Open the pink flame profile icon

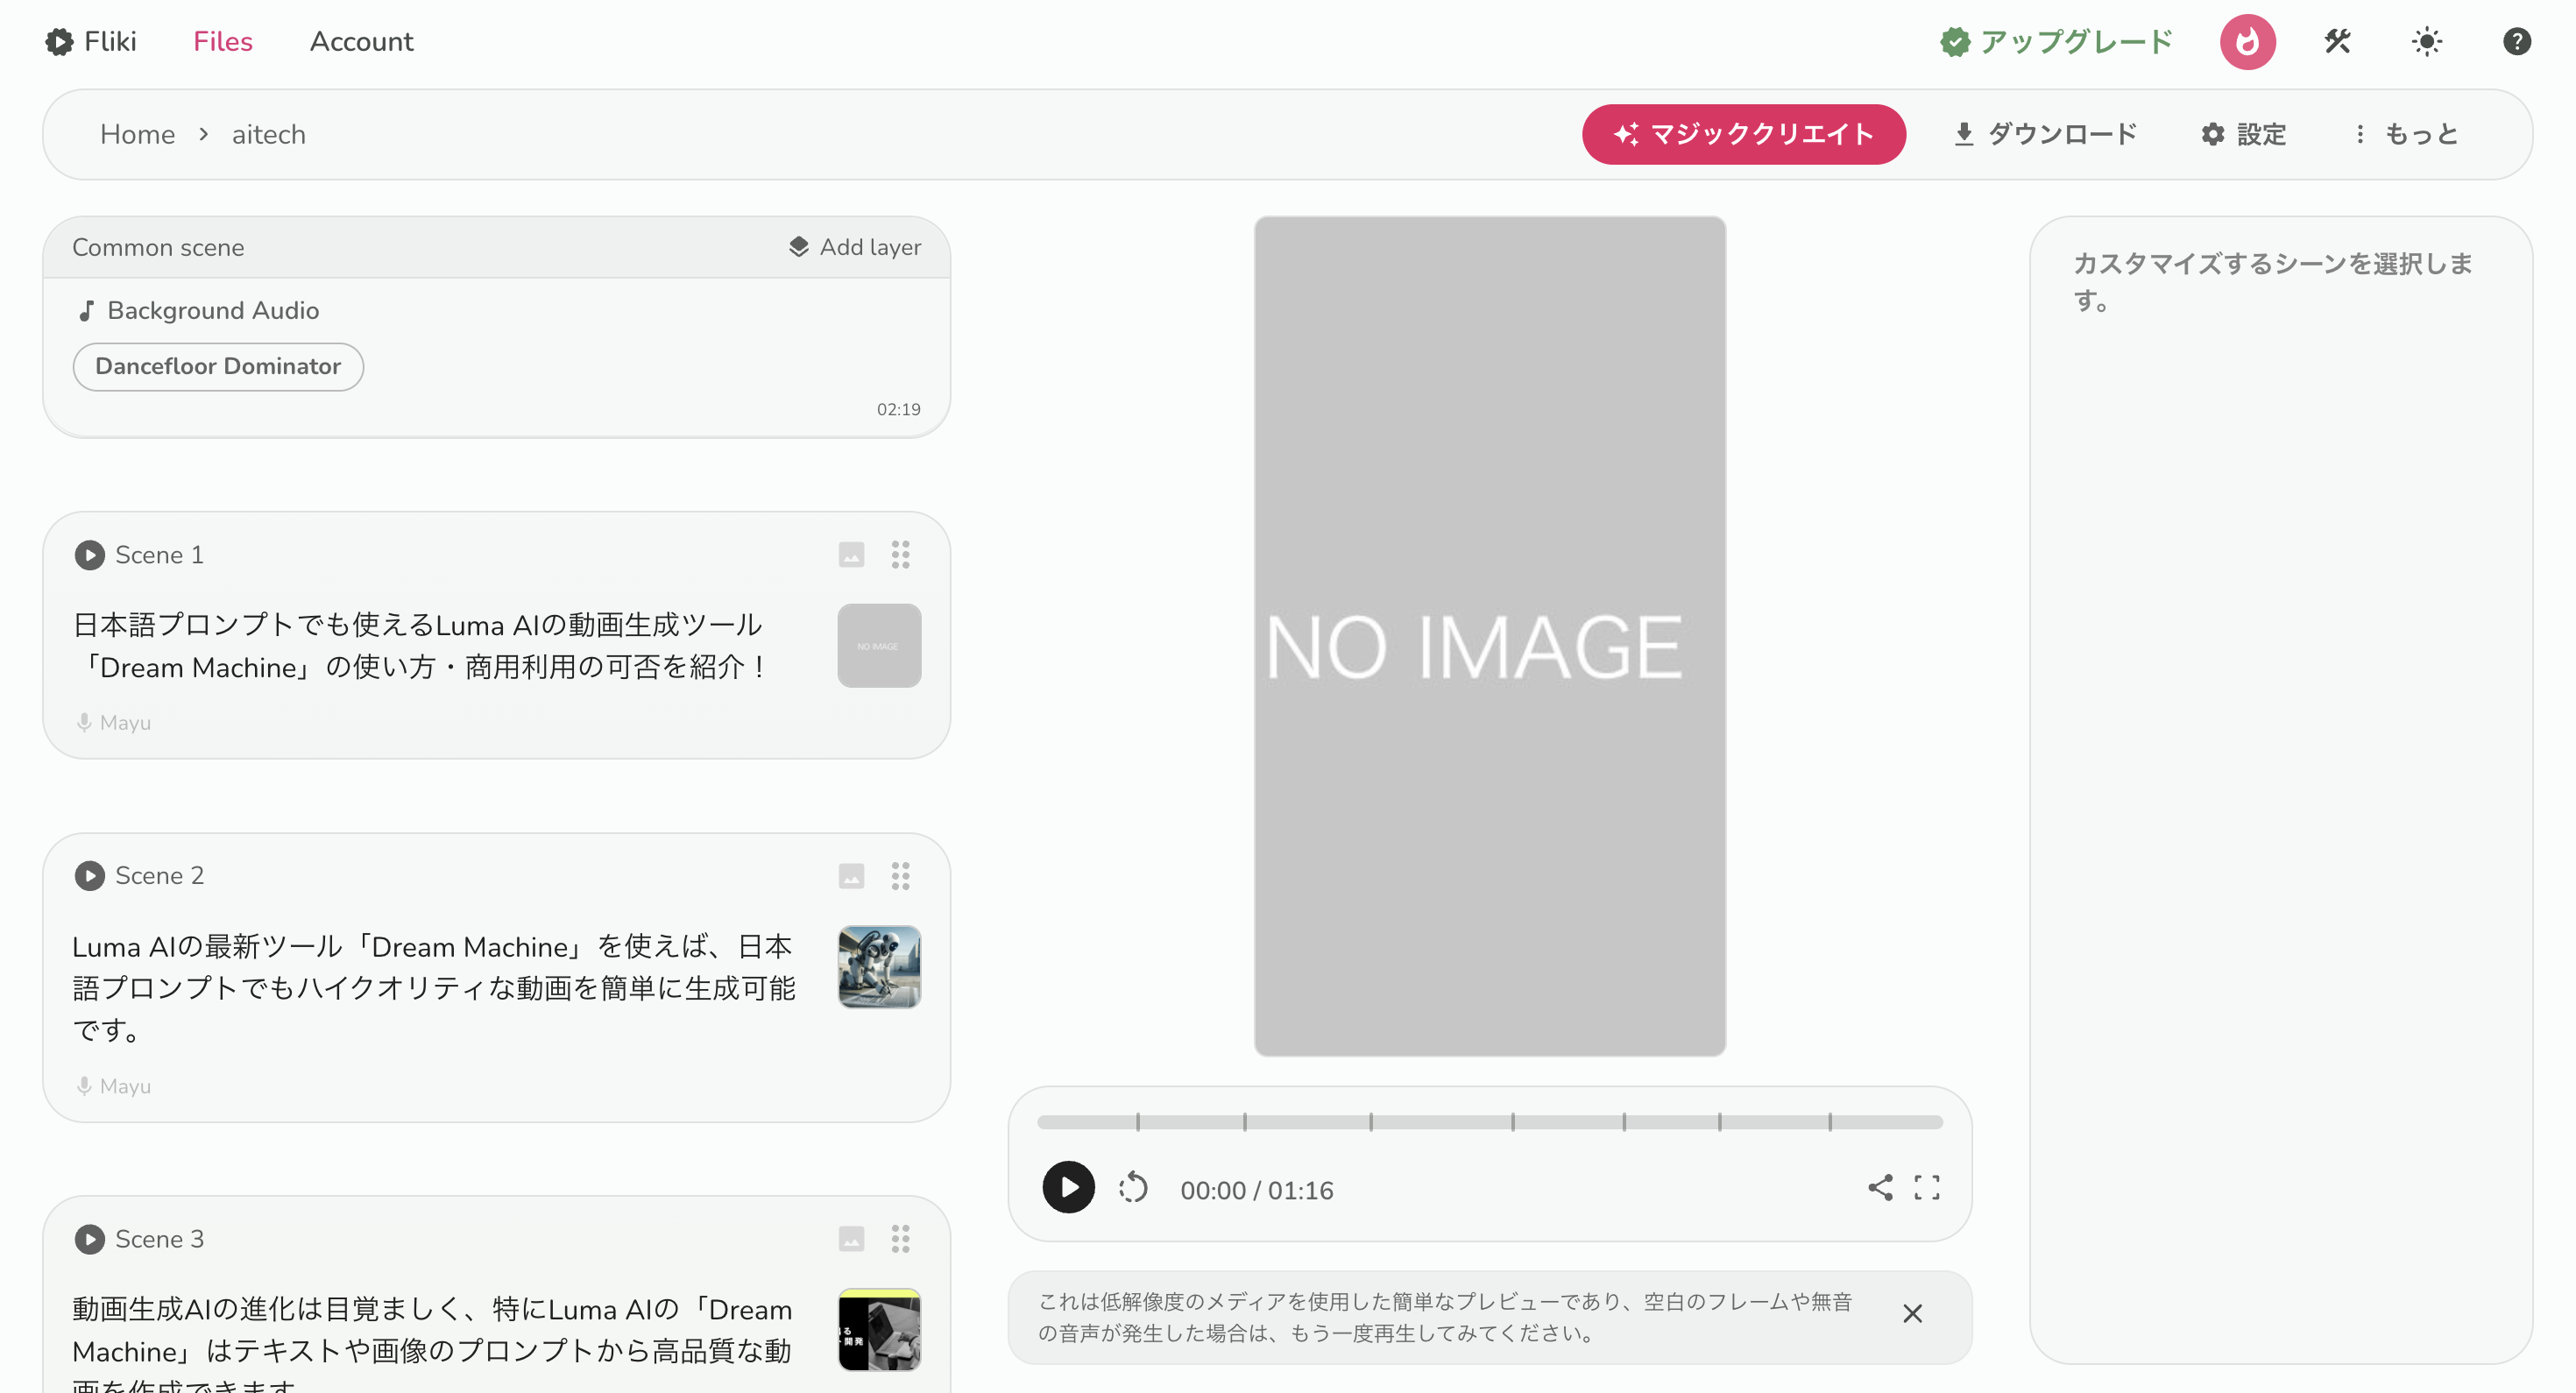pos(2247,41)
